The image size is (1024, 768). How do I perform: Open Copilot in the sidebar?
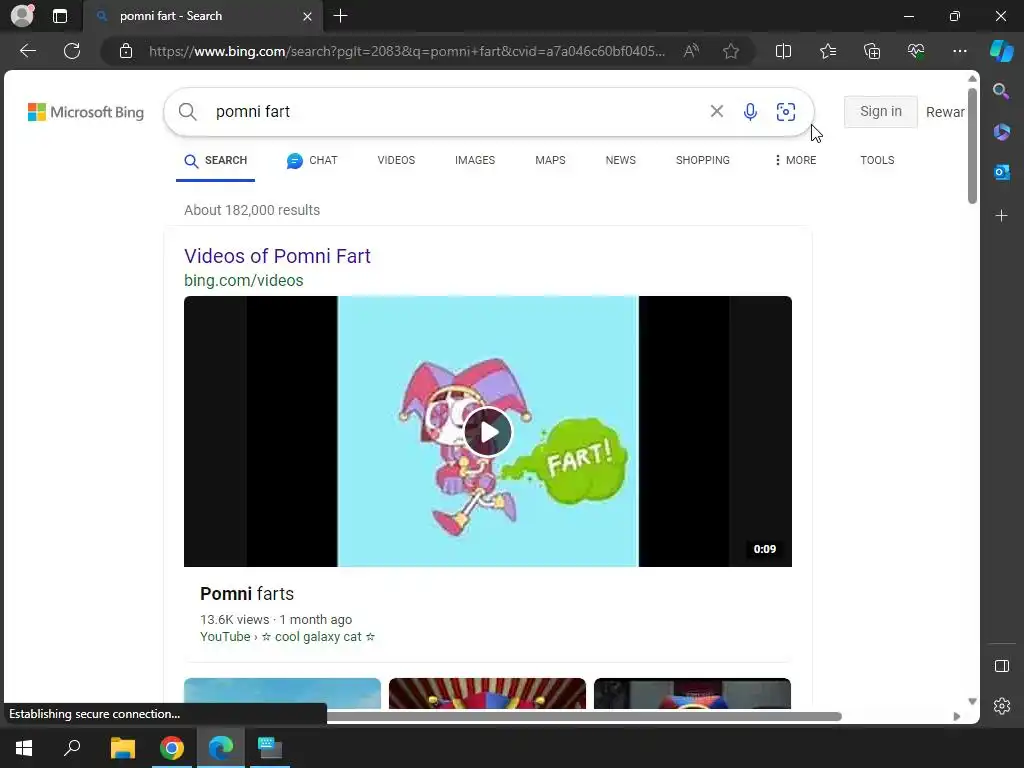1002,51
